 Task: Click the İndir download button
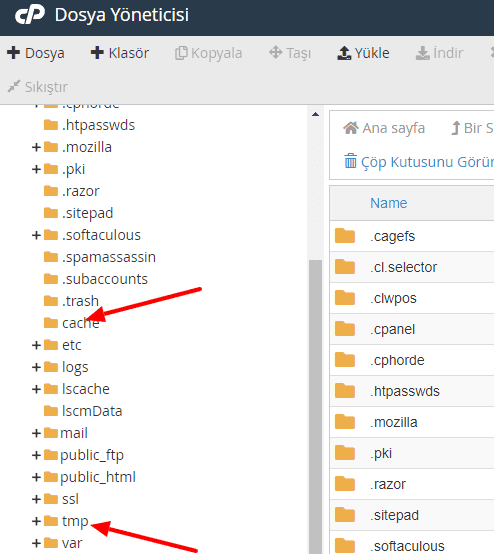pos(439,53)
